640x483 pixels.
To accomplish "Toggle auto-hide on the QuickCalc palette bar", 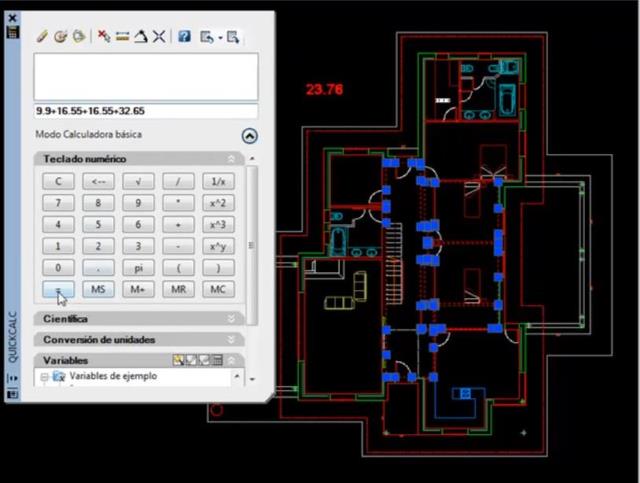I will pyautogui.click(x=13, y=378).
